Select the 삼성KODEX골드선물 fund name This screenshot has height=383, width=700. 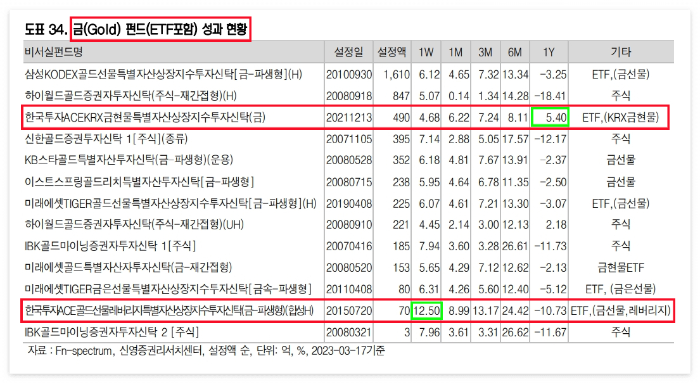[x=163, y=74]
